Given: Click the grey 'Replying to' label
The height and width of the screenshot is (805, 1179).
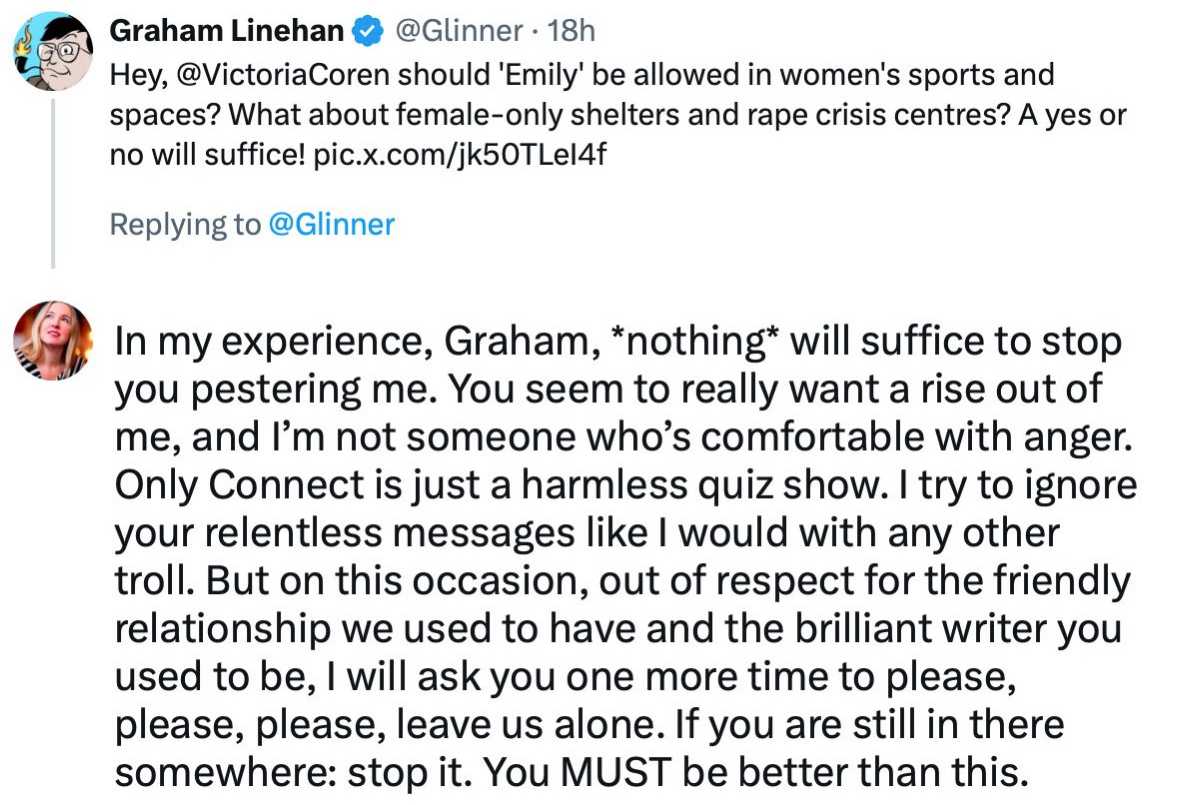Looking at the screenshot, I should [x=186, y=225].
